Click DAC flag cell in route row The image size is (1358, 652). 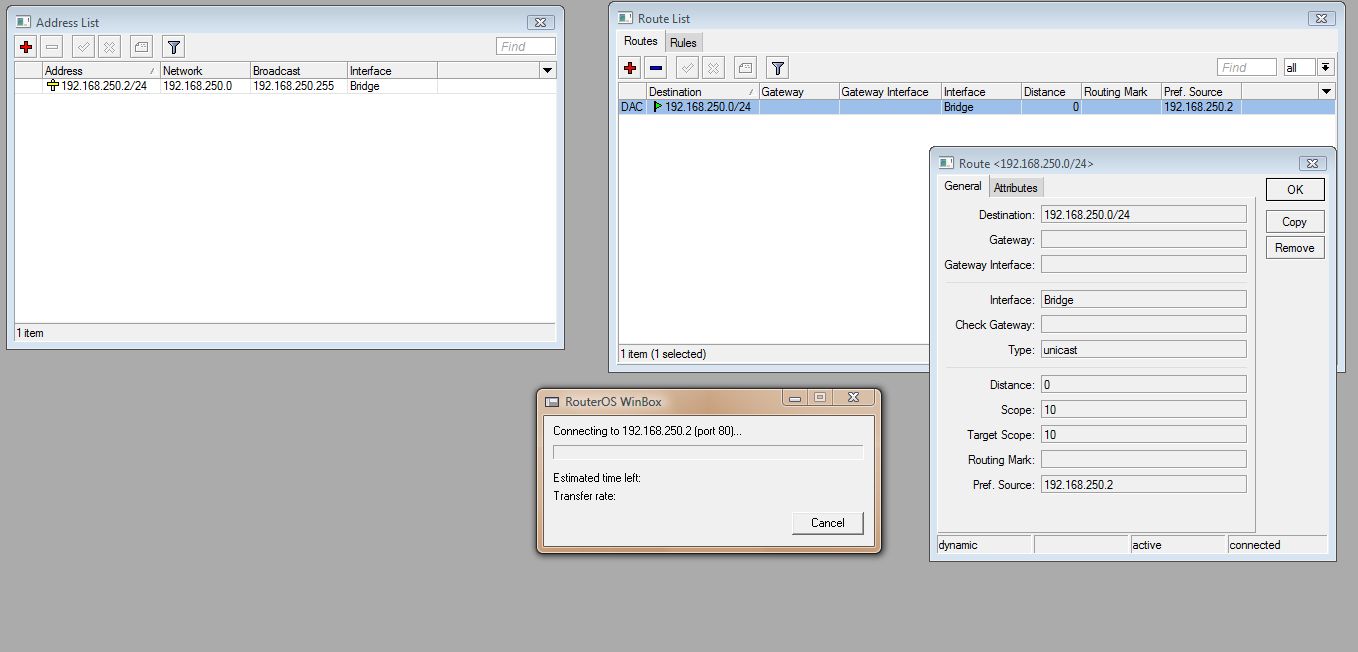coord(632,107)
